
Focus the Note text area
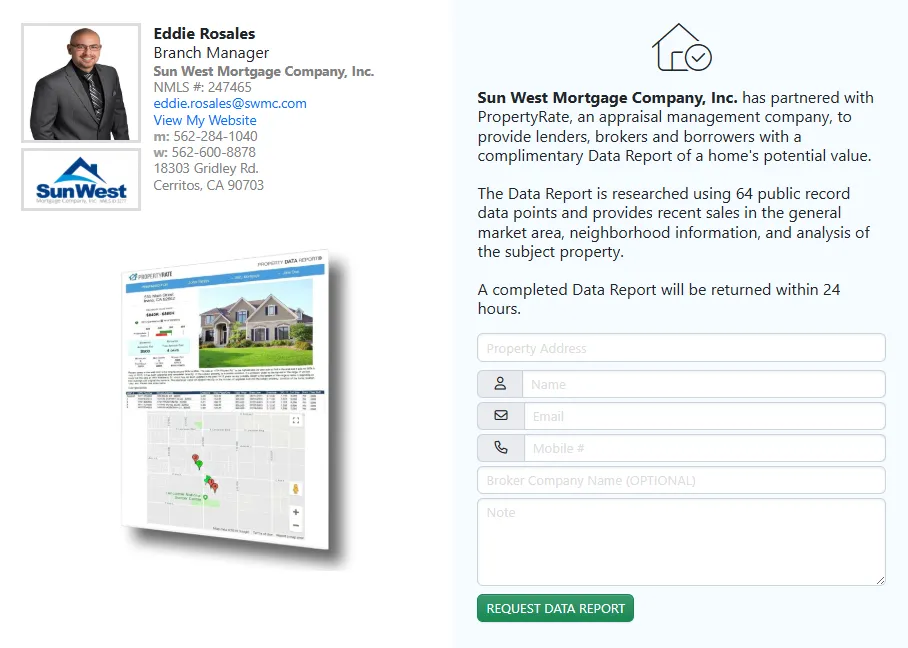[x=681, y=542]
